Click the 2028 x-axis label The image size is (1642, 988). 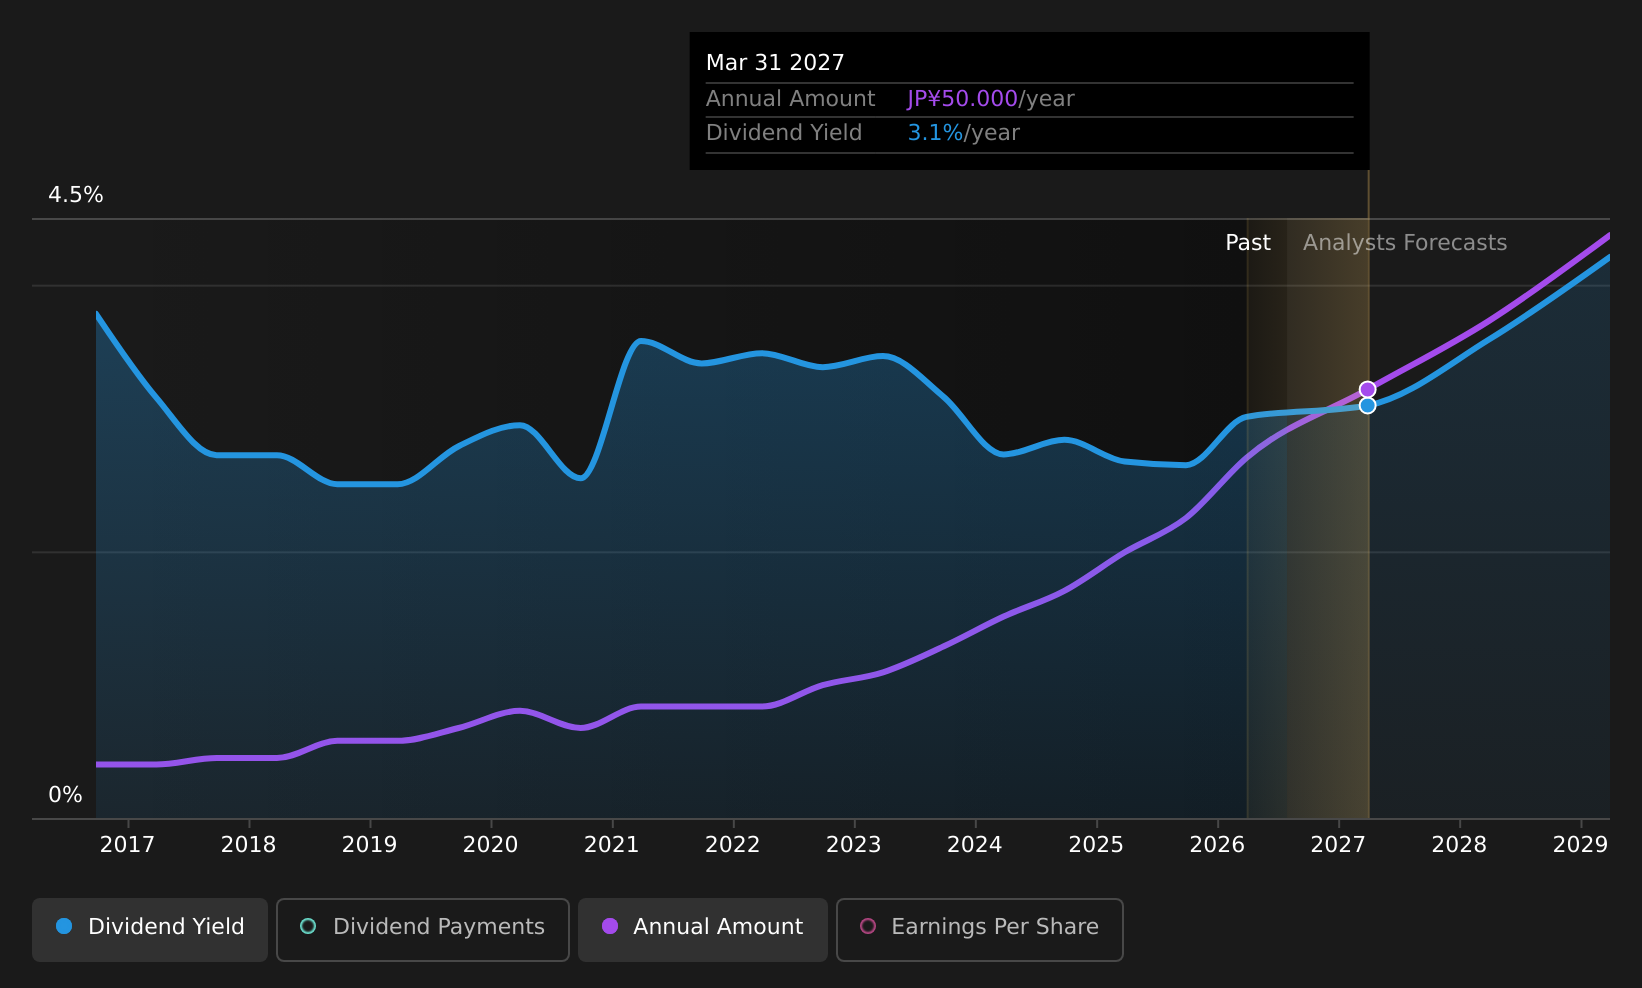click(1459, 845)
